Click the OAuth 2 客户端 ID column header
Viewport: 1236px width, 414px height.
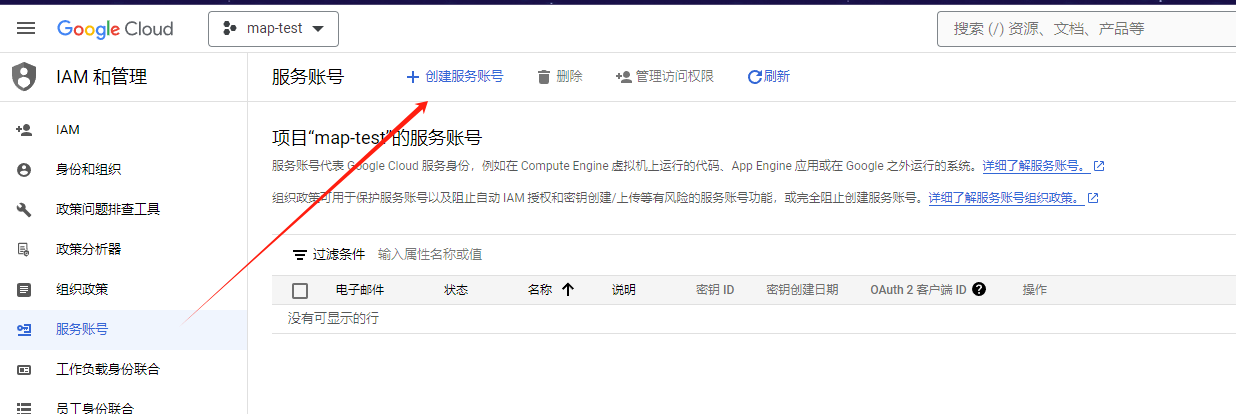click(918, 290)
